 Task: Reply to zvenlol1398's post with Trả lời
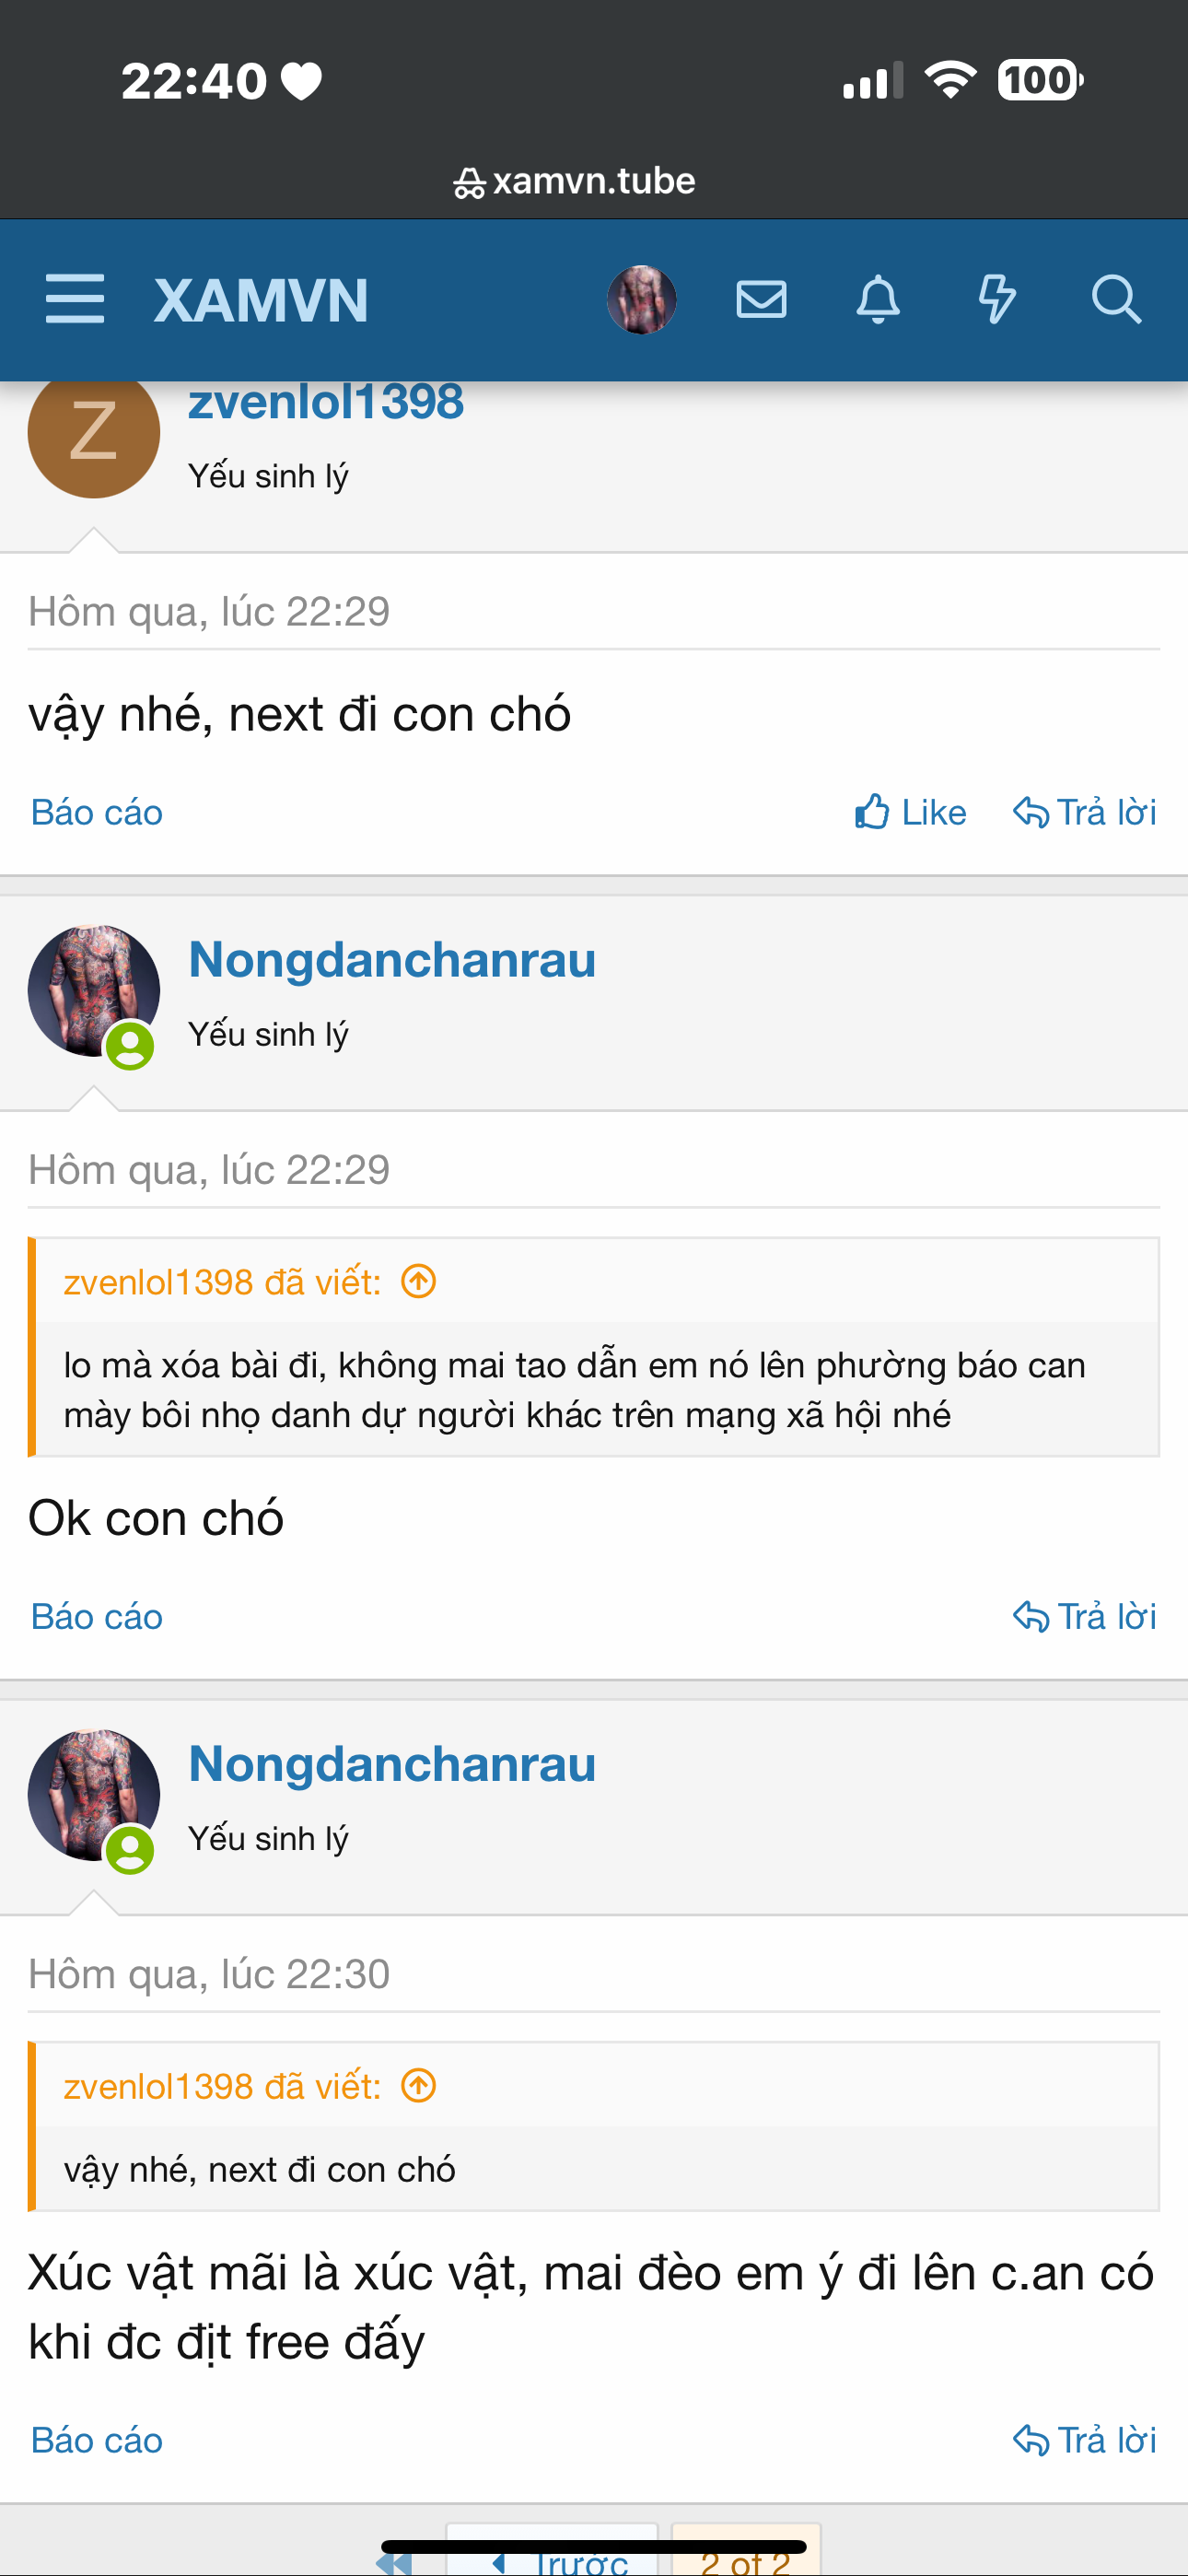(1085, 812)
